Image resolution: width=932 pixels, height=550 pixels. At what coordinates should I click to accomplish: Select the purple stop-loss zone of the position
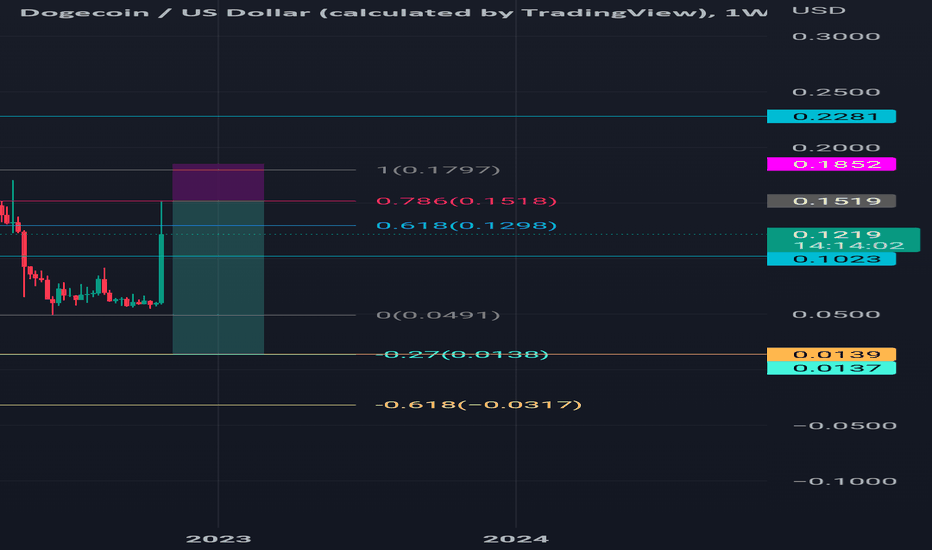pyautogui.click(x=218, y=183)
